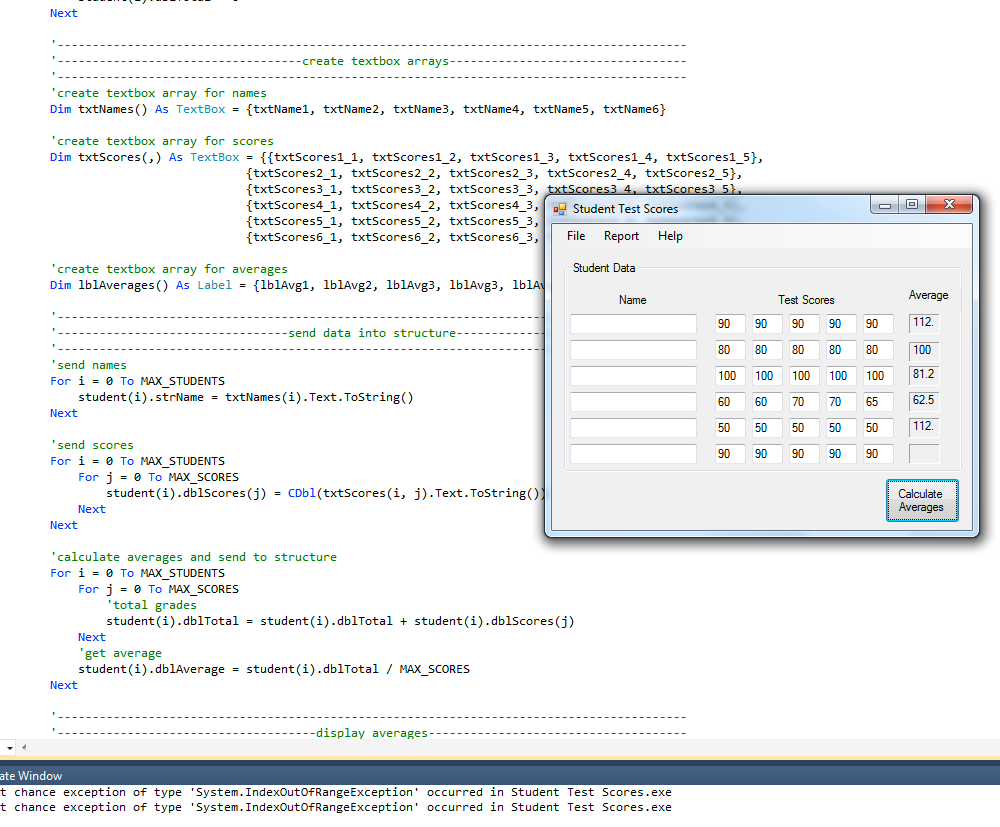Click the Student Test Scores app icon
Image resolution: width=1000 pixels, height=827 pixels.
click(560, 209)
